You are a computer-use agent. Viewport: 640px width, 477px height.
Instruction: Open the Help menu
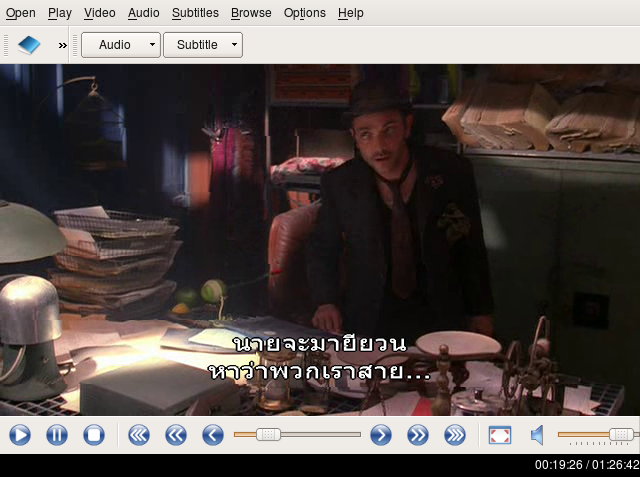(x=351, y=13)
